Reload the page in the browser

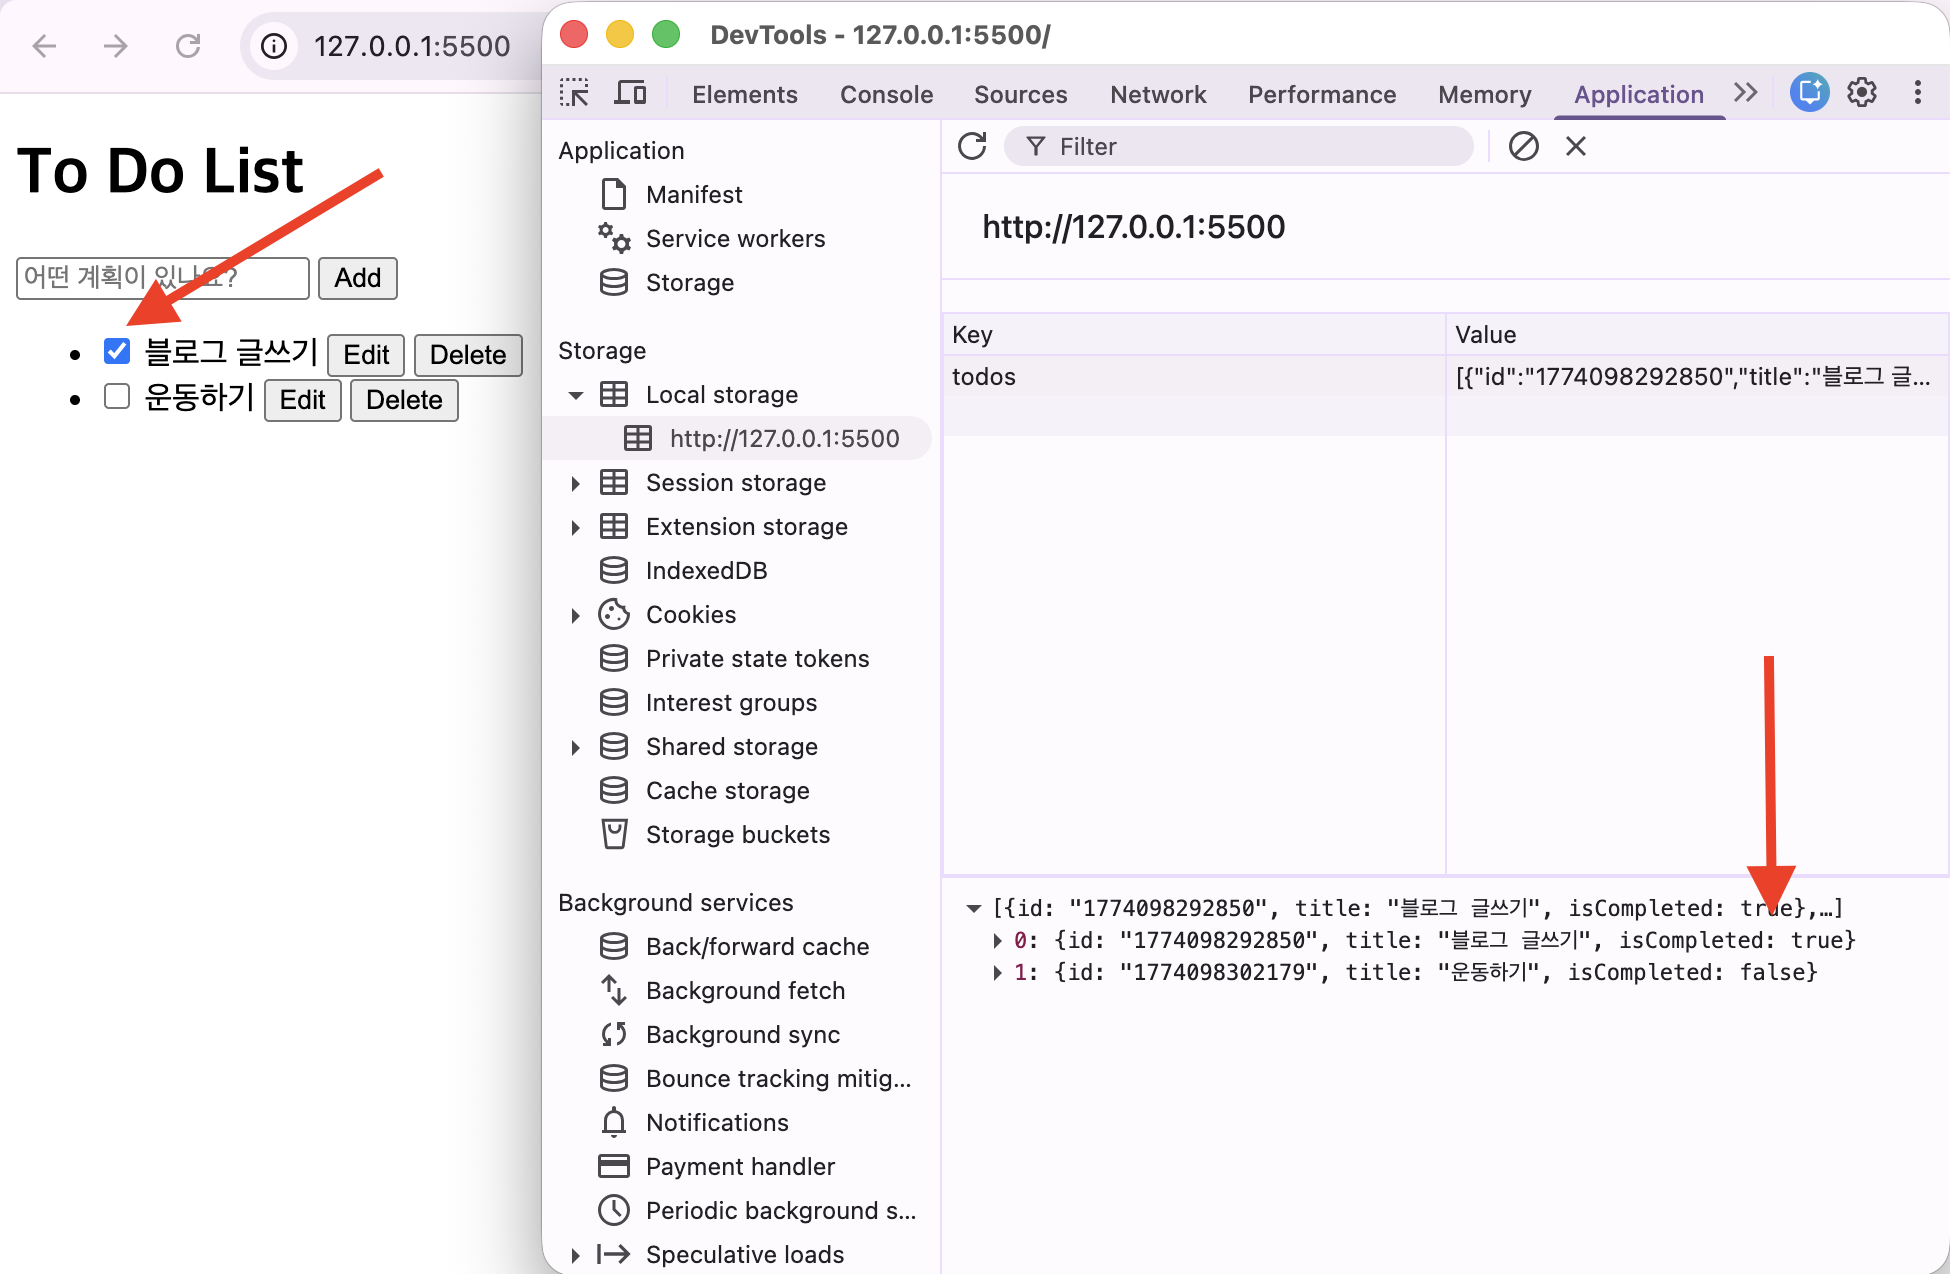coord(188,46)
